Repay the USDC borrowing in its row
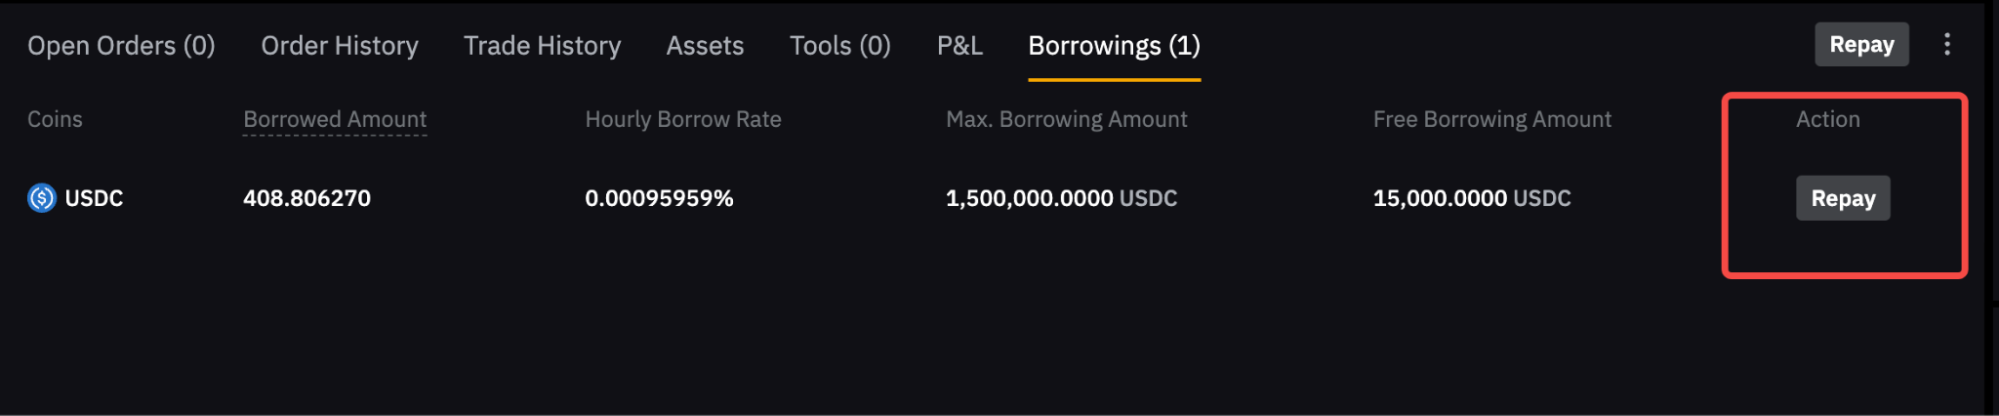 (1842, 198)
